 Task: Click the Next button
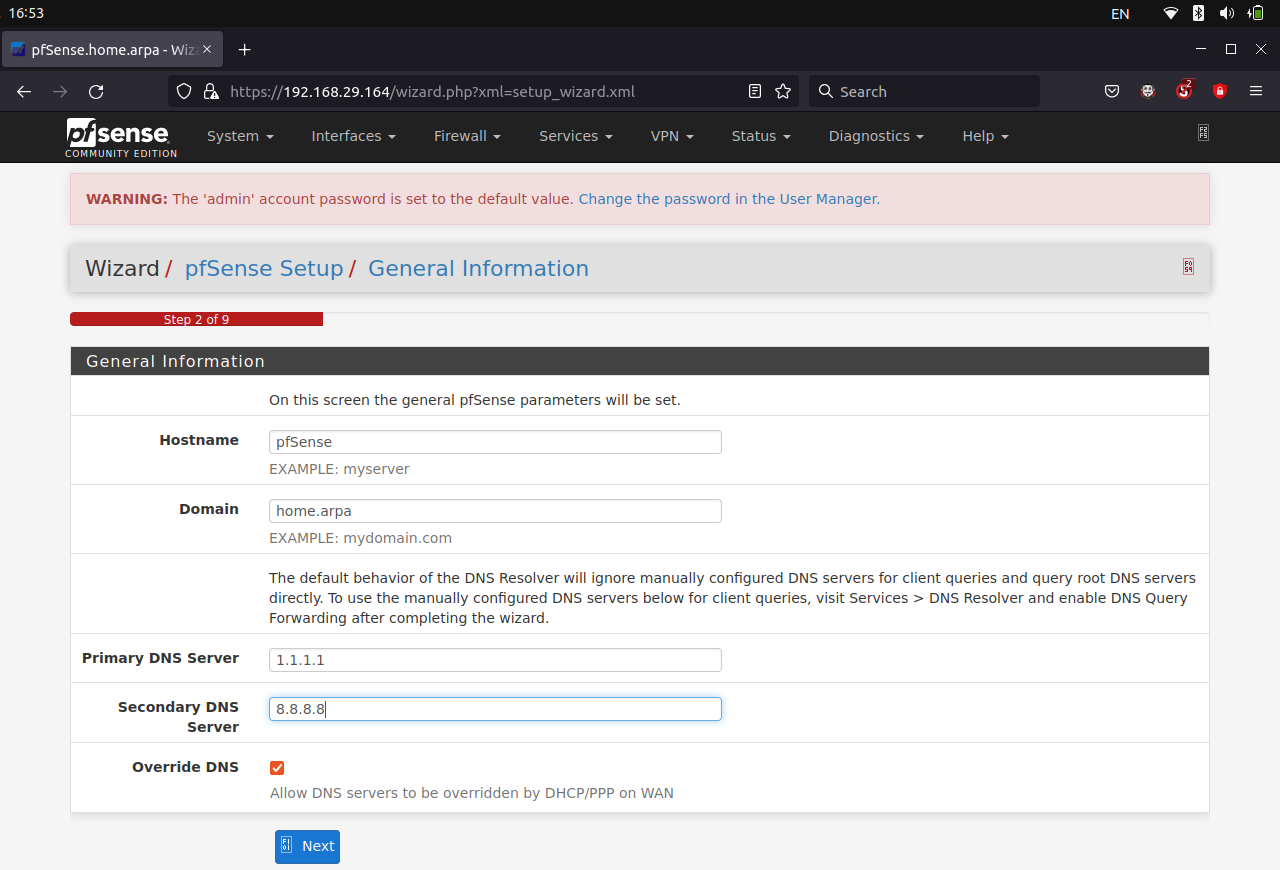307,846
